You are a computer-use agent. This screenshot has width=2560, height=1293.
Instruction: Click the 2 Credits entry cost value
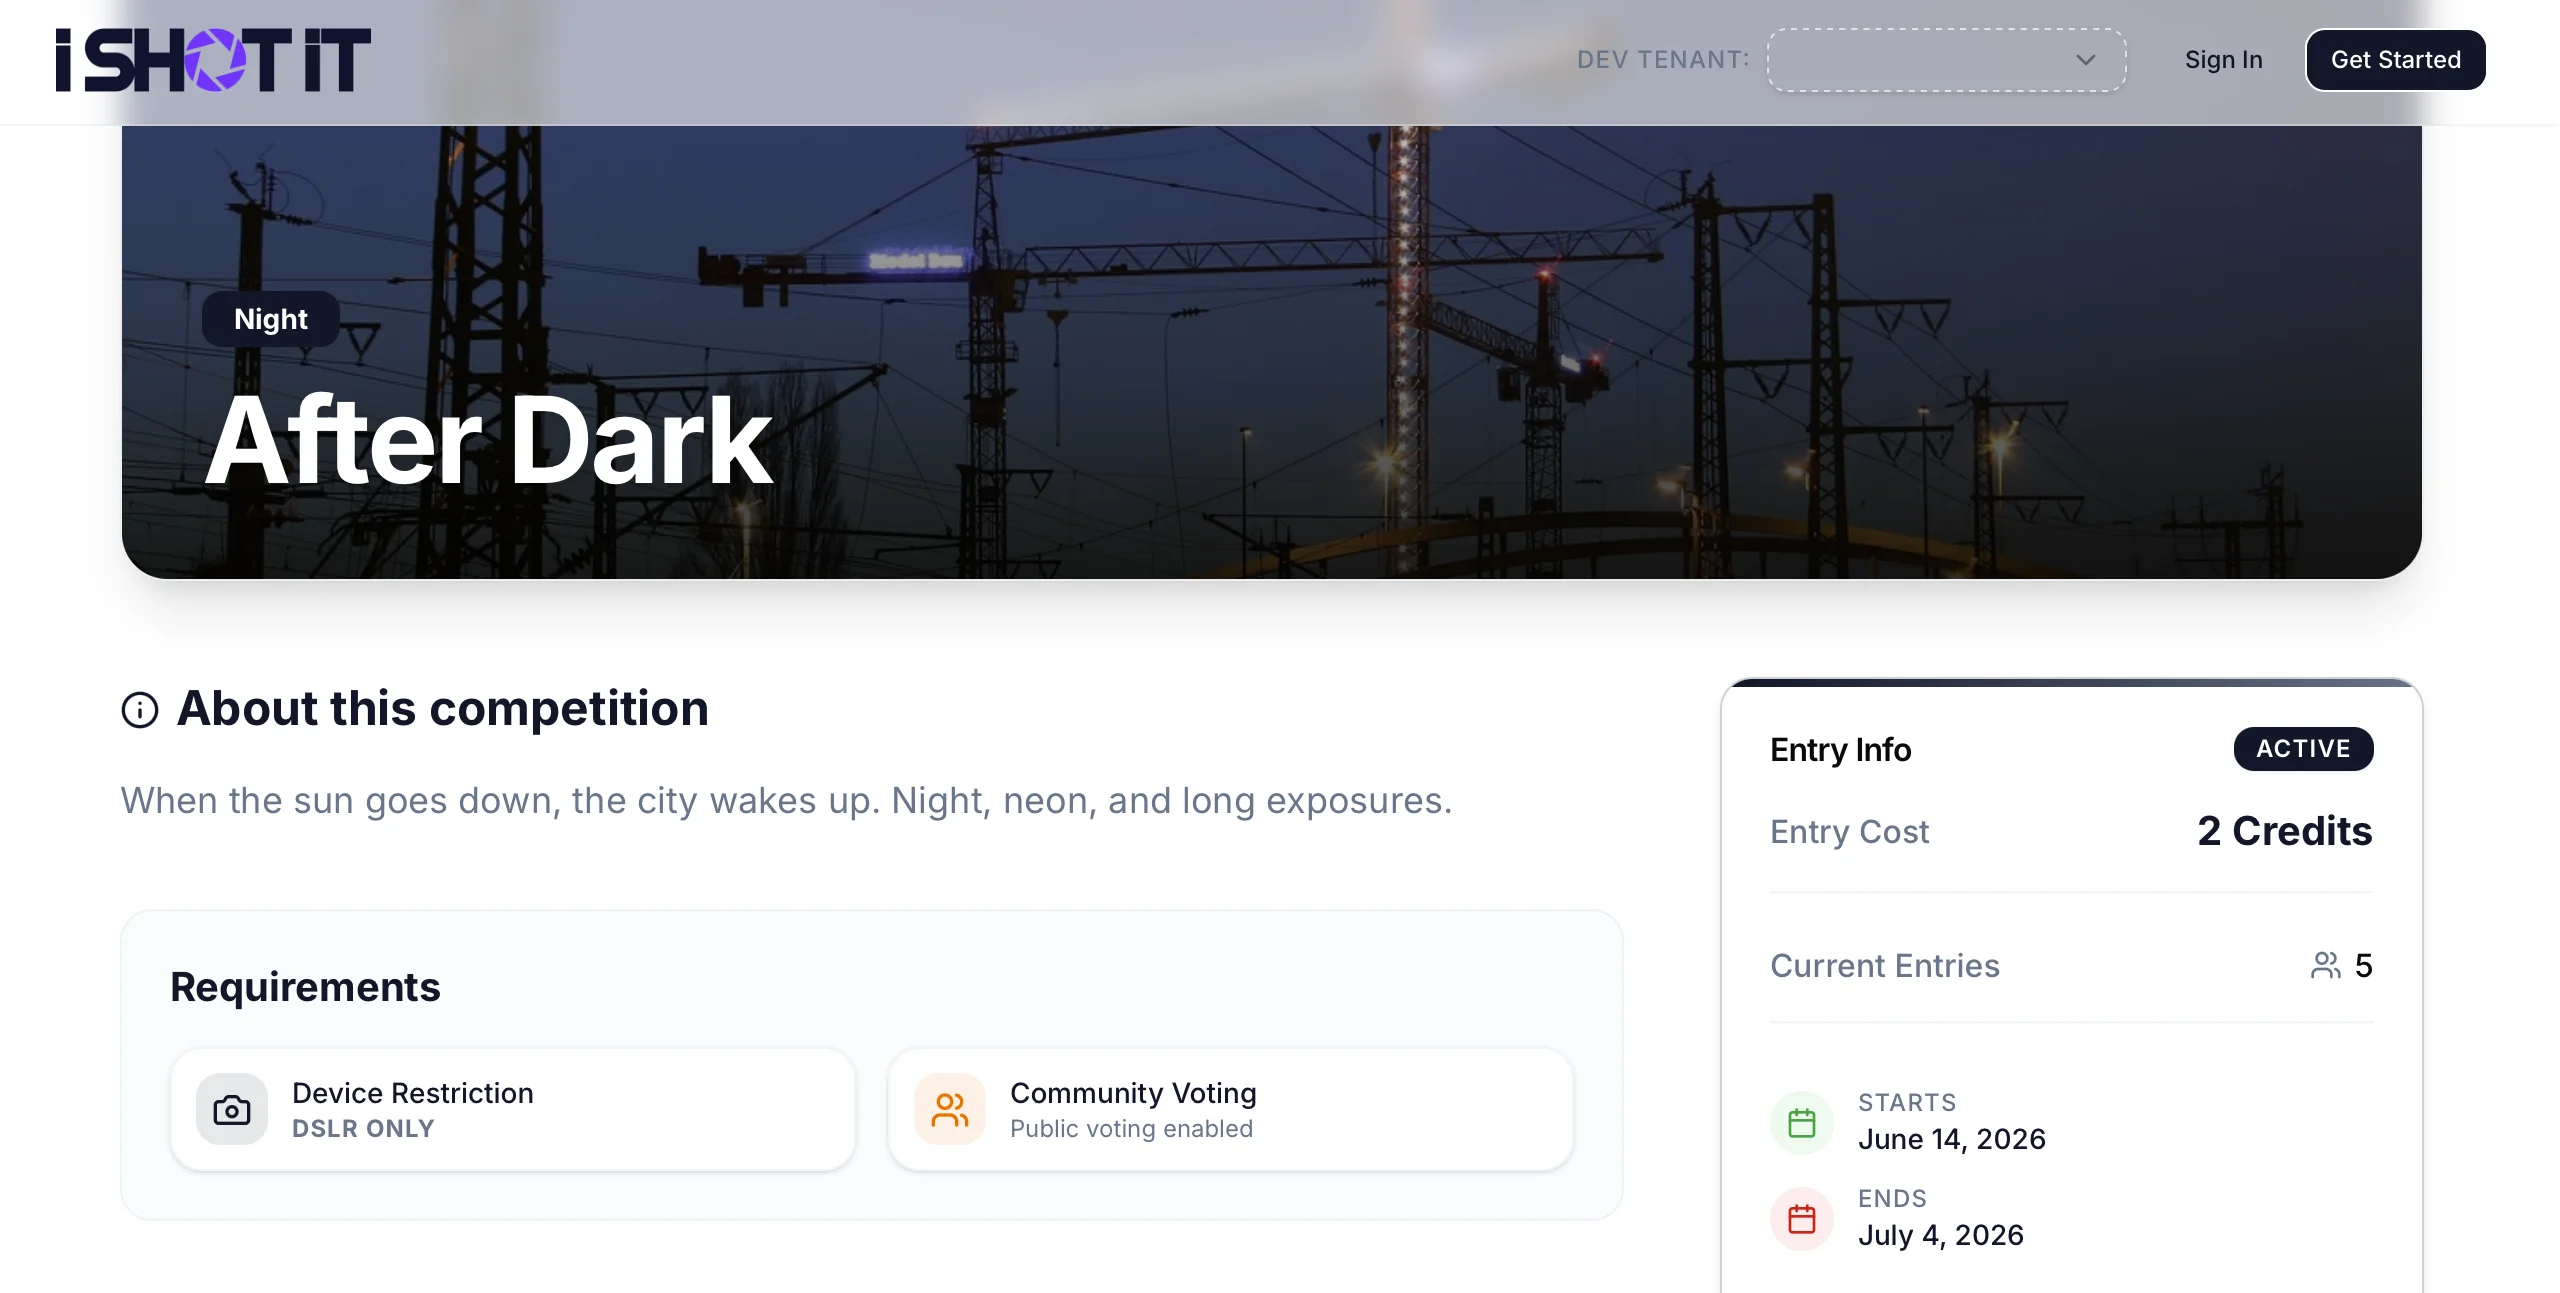[2284, 831]
